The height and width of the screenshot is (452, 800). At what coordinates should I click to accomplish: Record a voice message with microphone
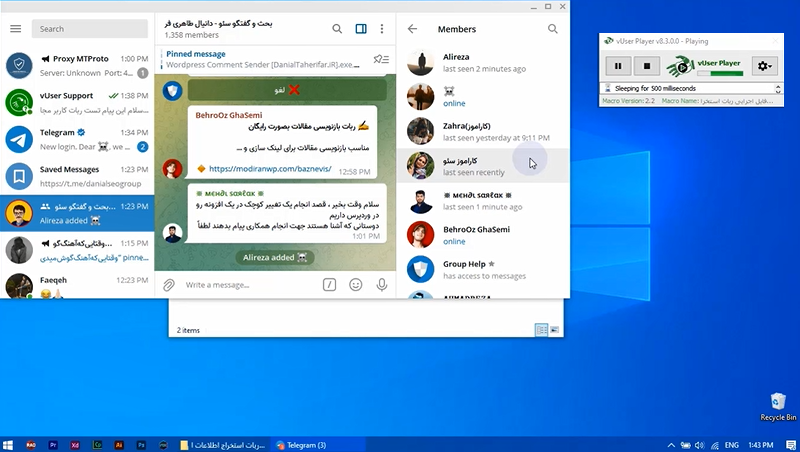(382, 285)
